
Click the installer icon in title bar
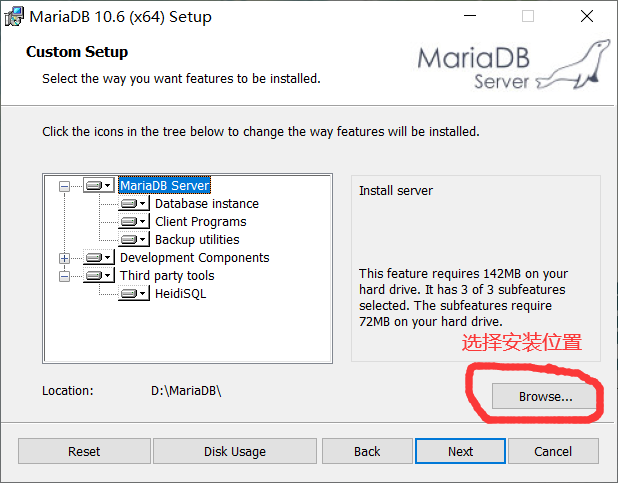[x=14, y=17]
